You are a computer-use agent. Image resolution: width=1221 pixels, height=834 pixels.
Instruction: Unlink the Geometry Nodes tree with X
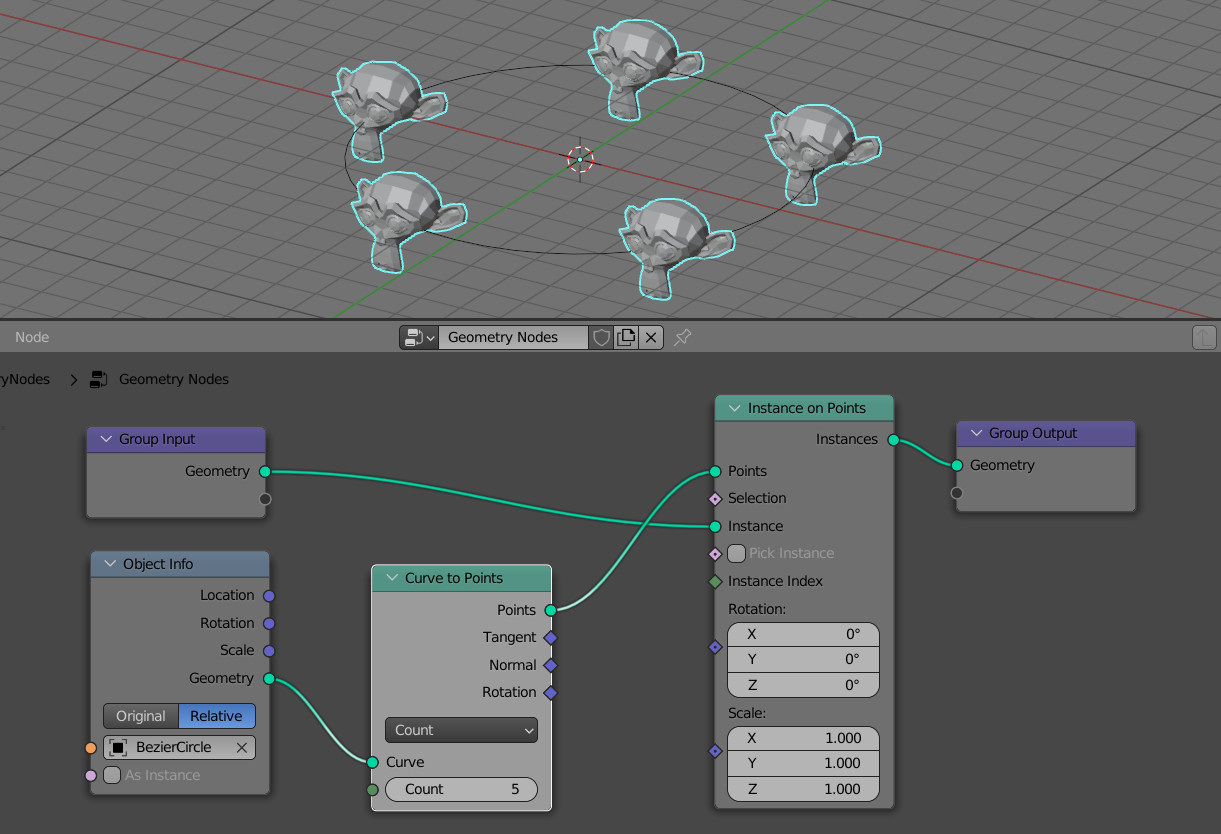651,337
